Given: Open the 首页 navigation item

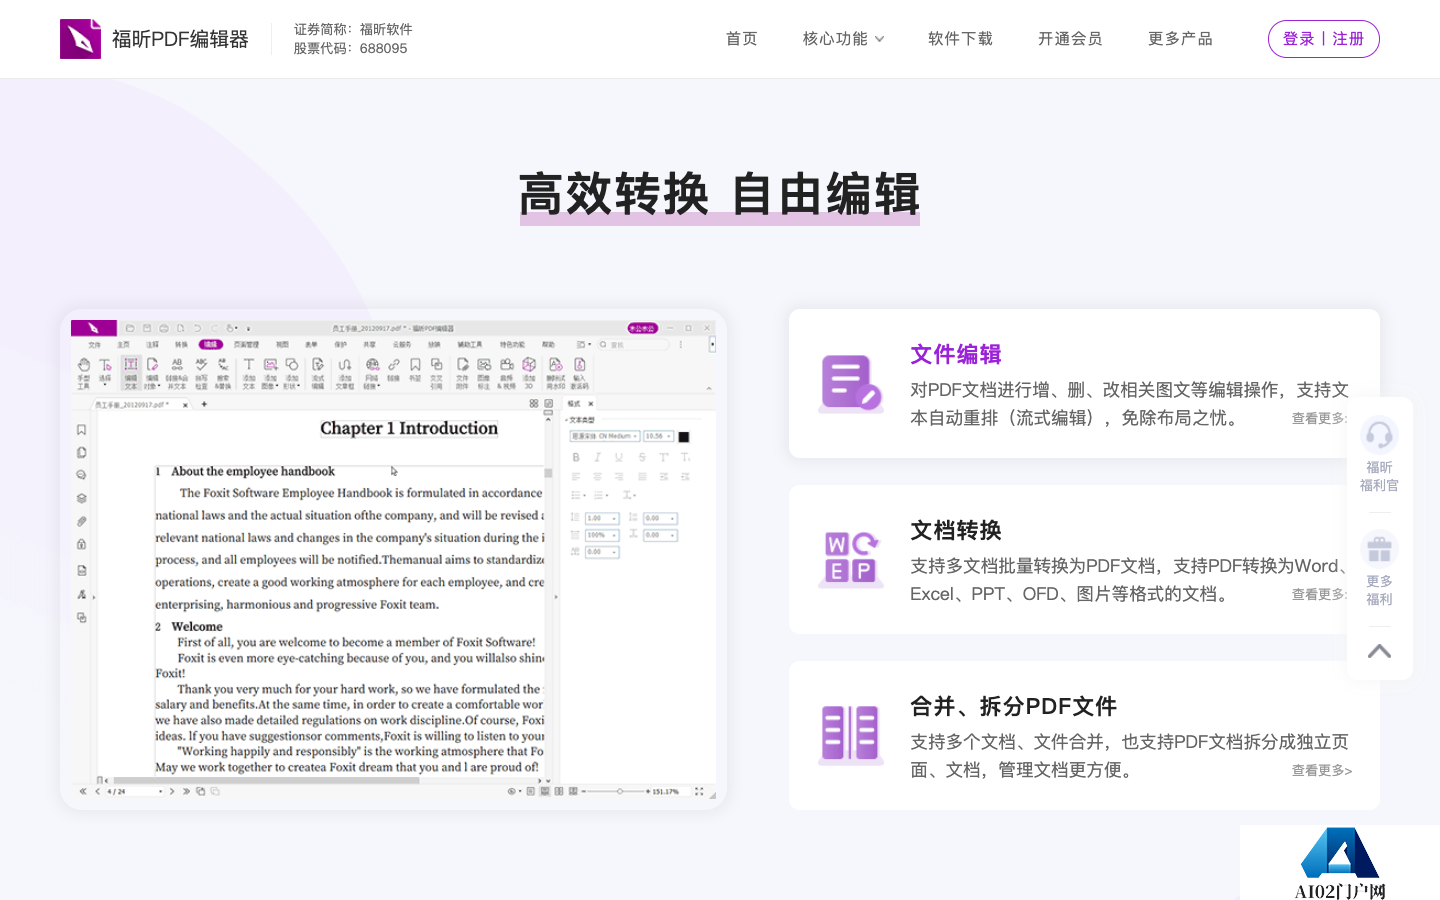Looking at the screenshot, I should coord(741,39).
